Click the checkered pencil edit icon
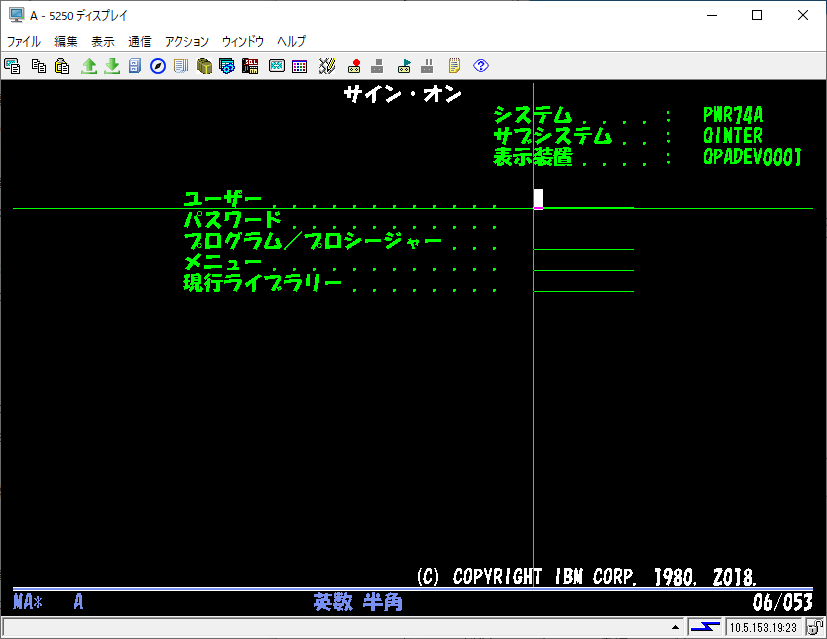Image resolution: width=827 pixels, height=639 pixels. [327, 66]
